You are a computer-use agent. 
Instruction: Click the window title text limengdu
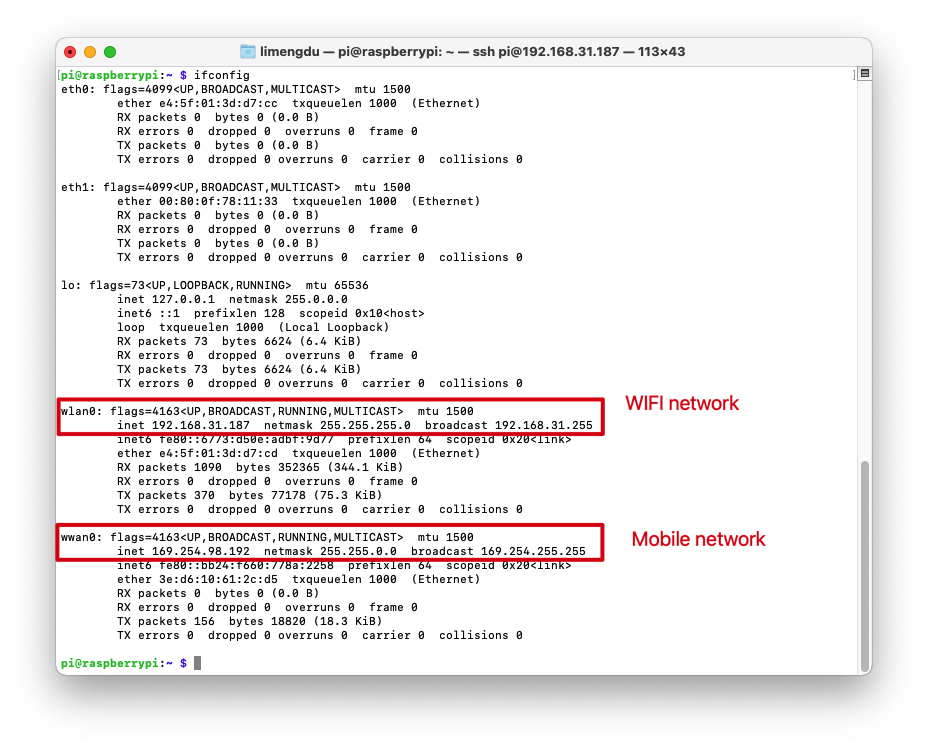(289, 52)
